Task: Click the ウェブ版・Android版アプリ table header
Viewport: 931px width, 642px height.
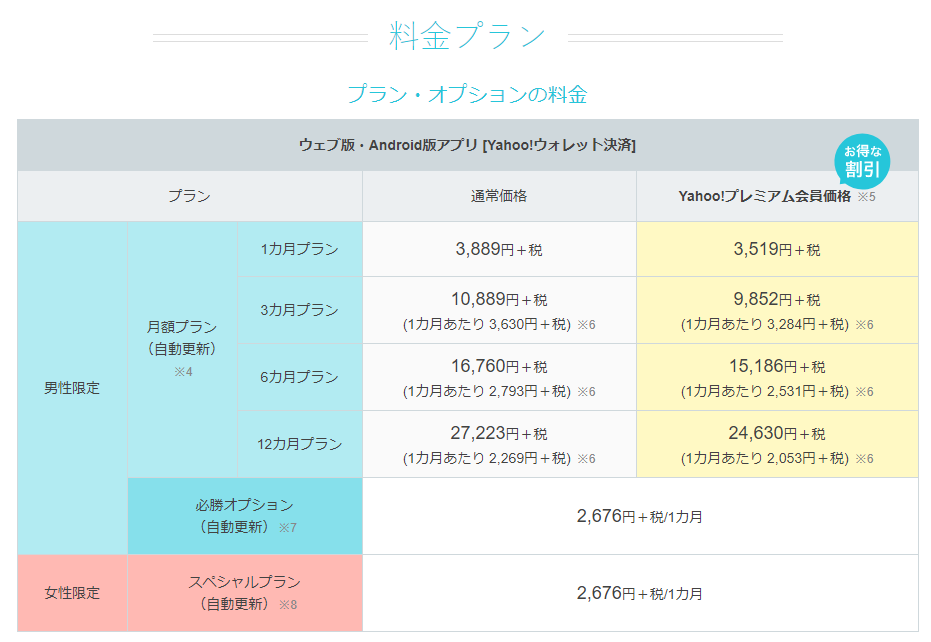Action: tap(467, 145)
